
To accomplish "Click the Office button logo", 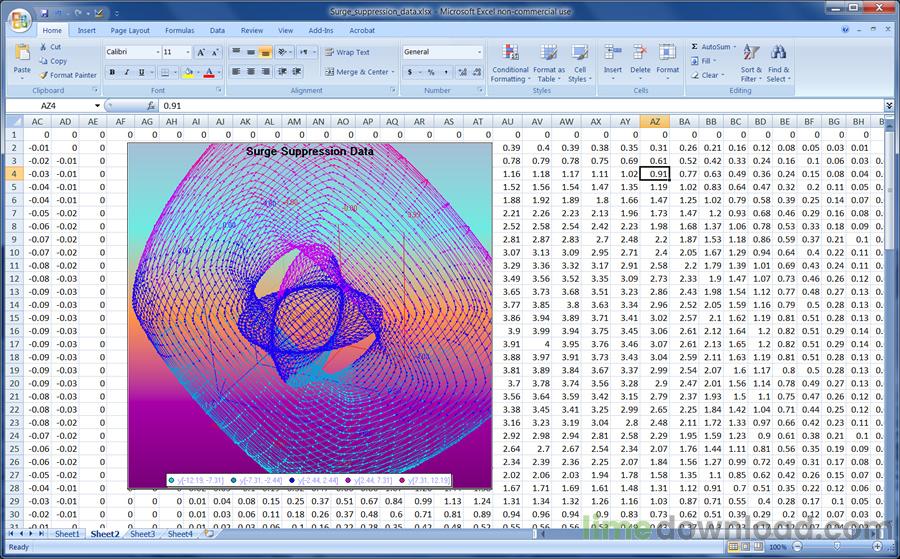I will click(19, 21).
